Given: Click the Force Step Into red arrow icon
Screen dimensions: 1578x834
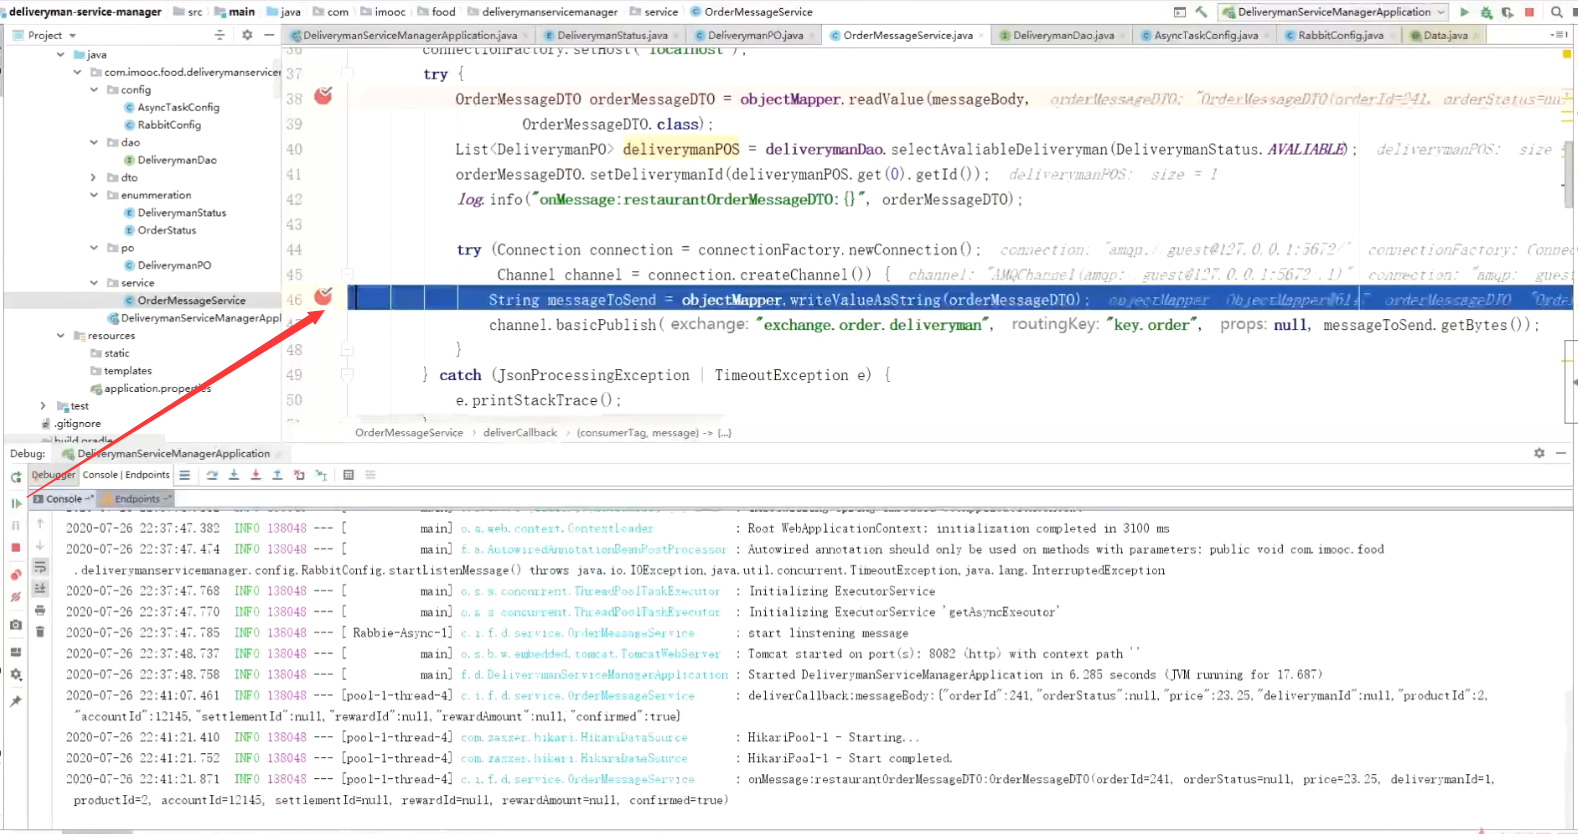Looking at the screenshot, I should click(256, 475).
